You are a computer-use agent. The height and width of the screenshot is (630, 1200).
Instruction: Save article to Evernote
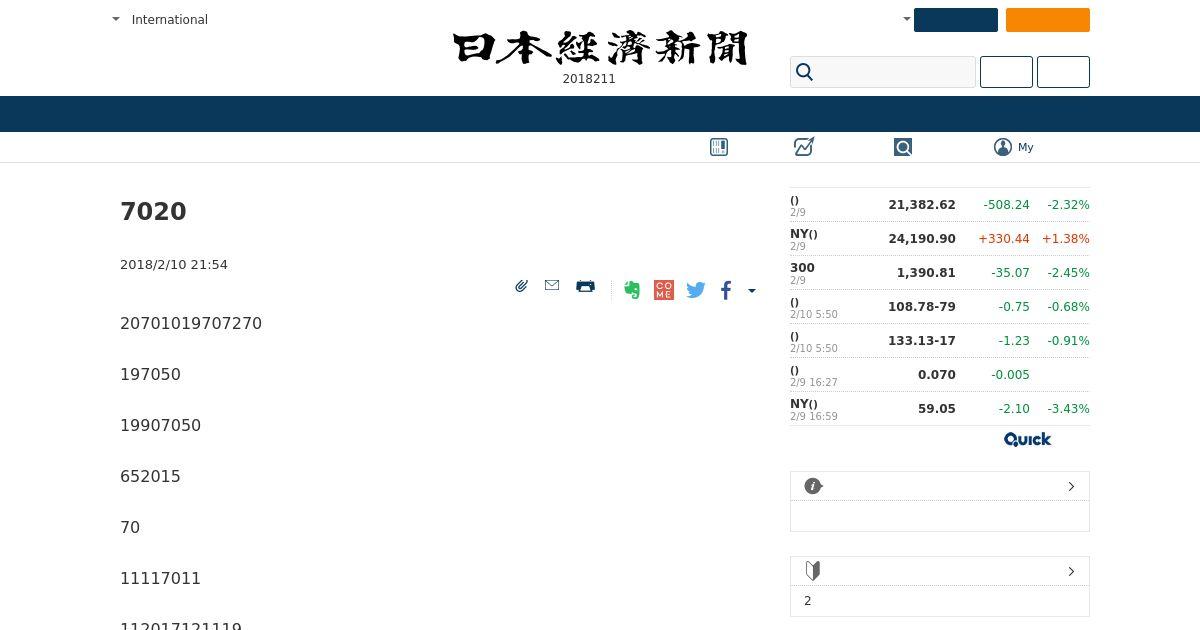coord(632,290)
